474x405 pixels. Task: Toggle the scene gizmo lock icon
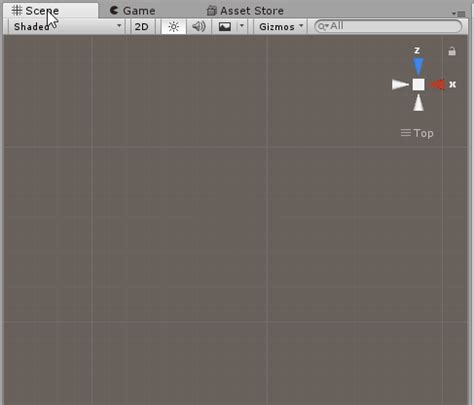tap(452, 51)
